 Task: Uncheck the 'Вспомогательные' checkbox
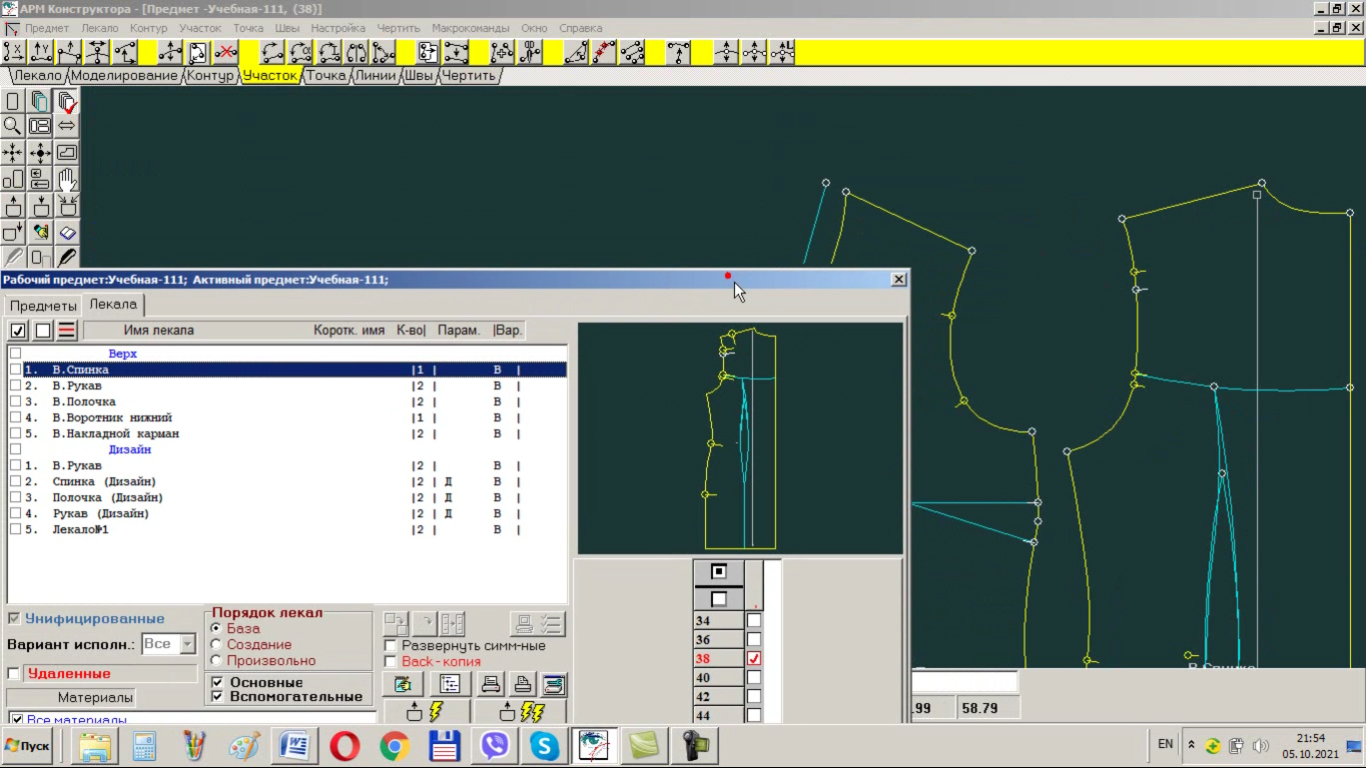(218, 697)
